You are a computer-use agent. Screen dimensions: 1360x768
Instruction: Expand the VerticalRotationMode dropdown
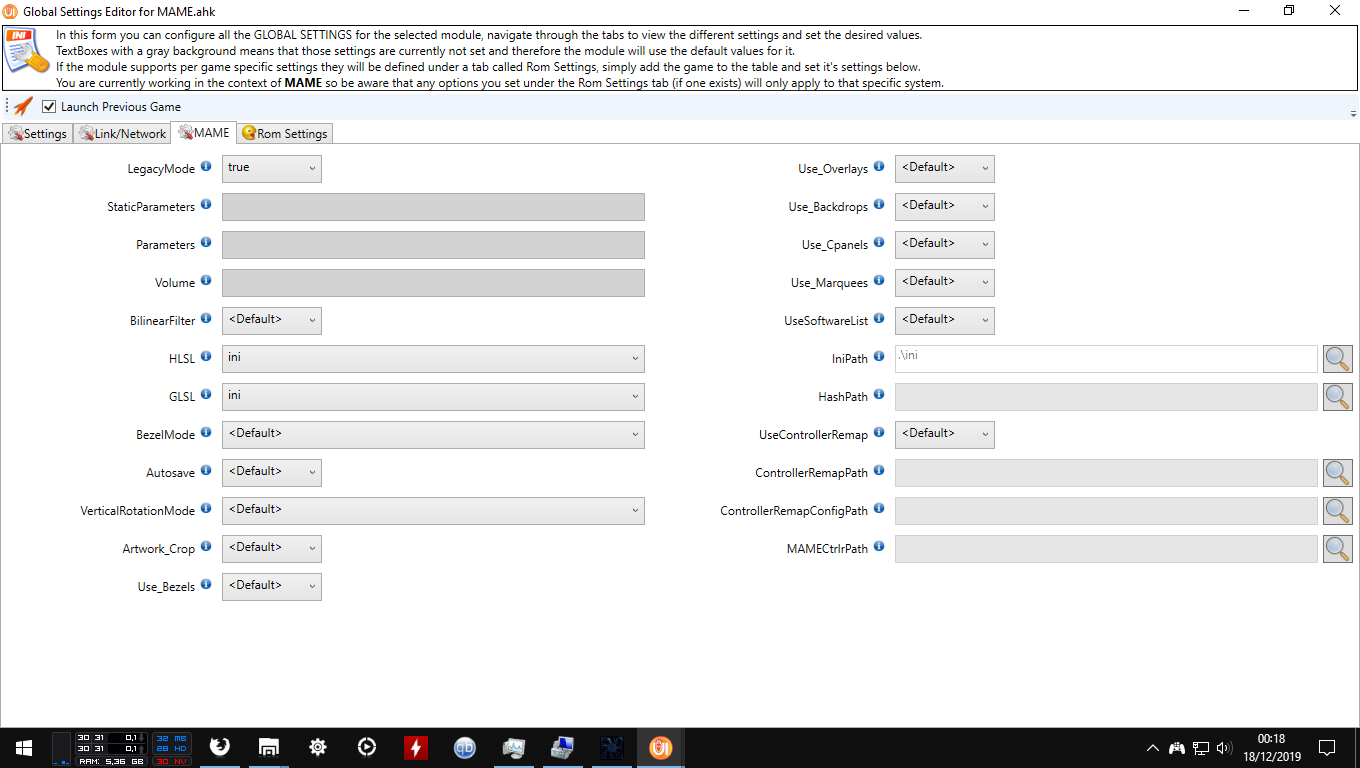coord(433,511)
